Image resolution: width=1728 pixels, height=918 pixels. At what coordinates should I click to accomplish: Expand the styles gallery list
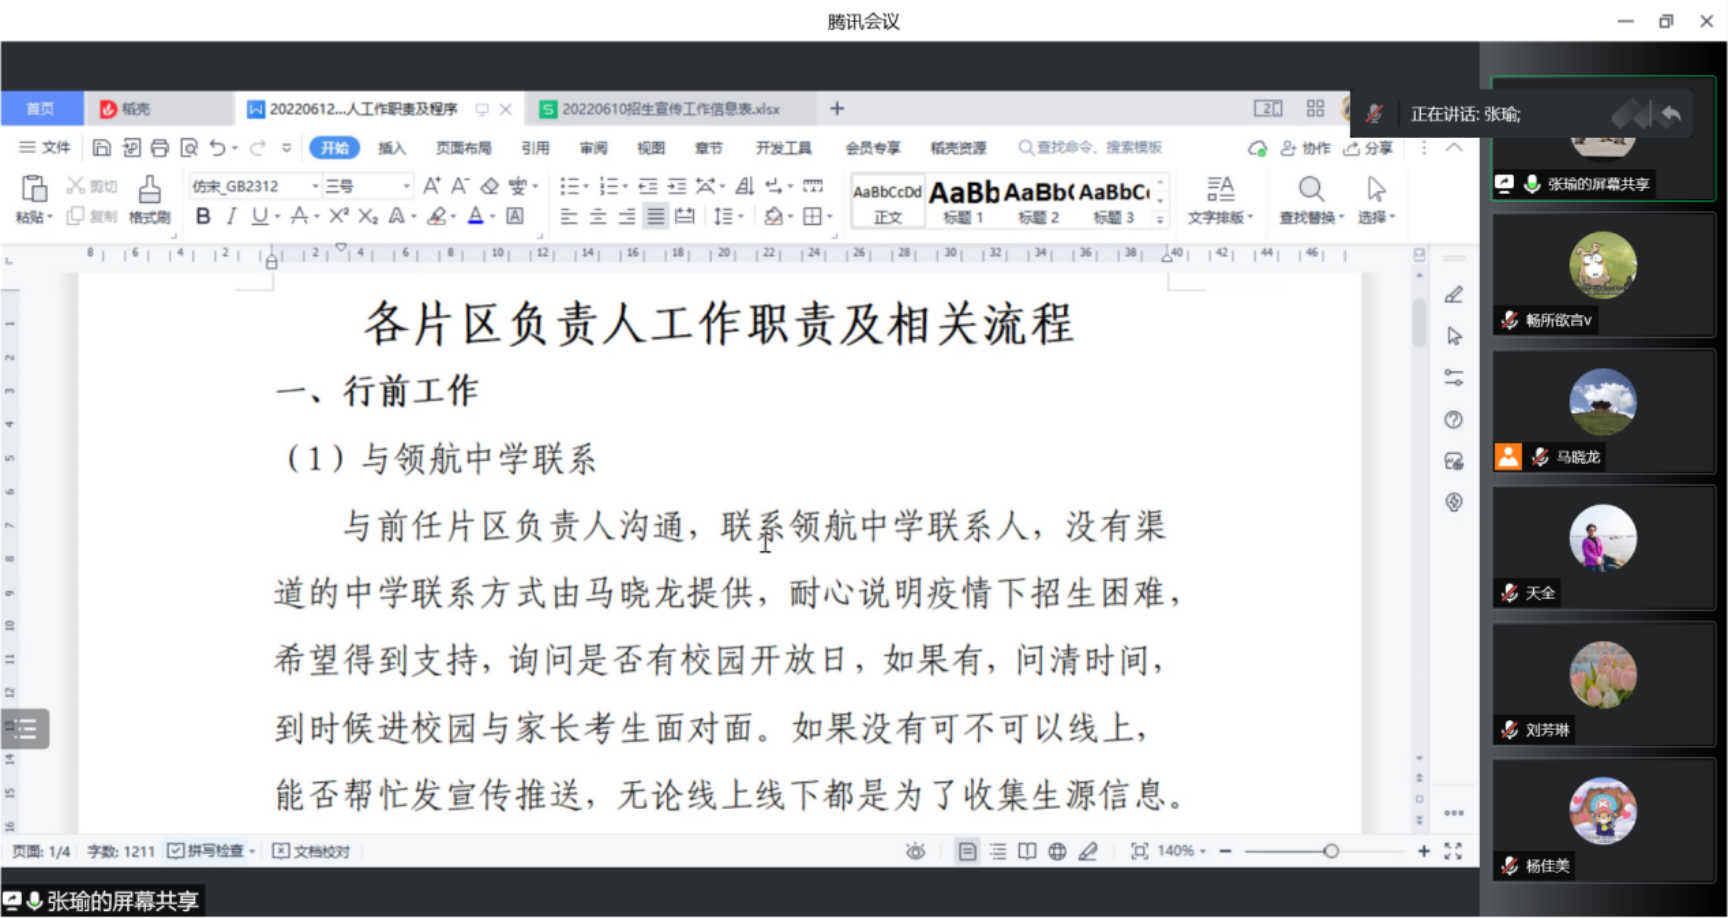1160,218
